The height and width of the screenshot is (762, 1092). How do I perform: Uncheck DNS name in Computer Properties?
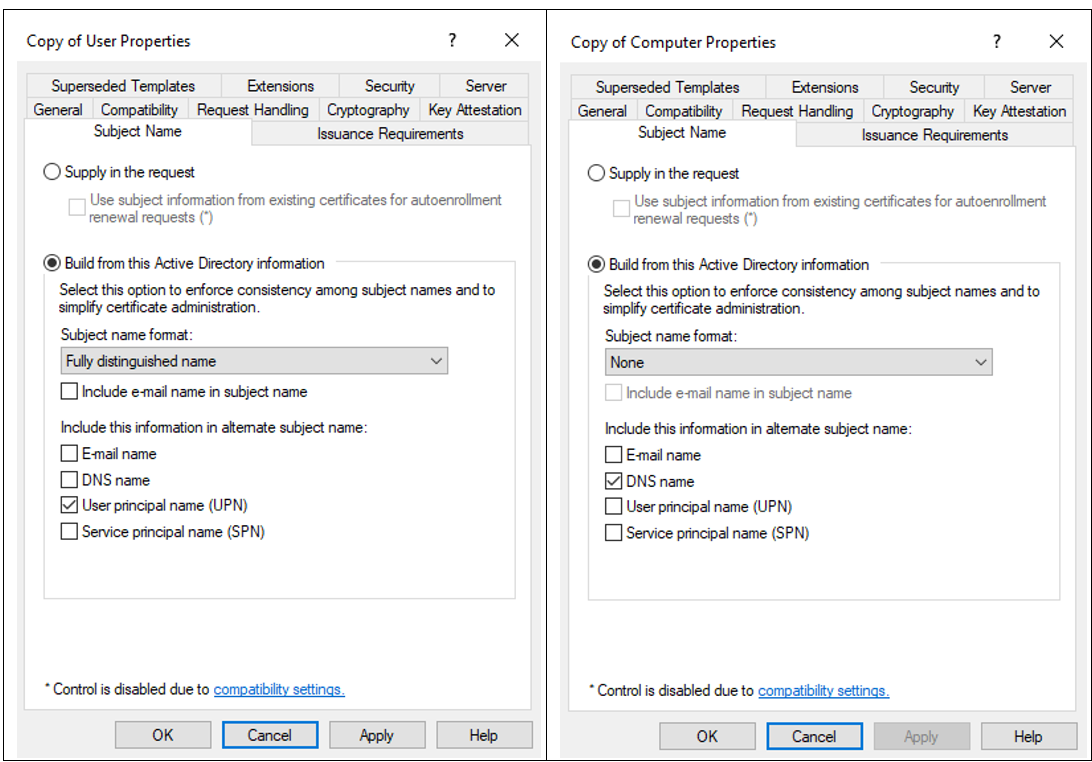click(x=614, y=480)
